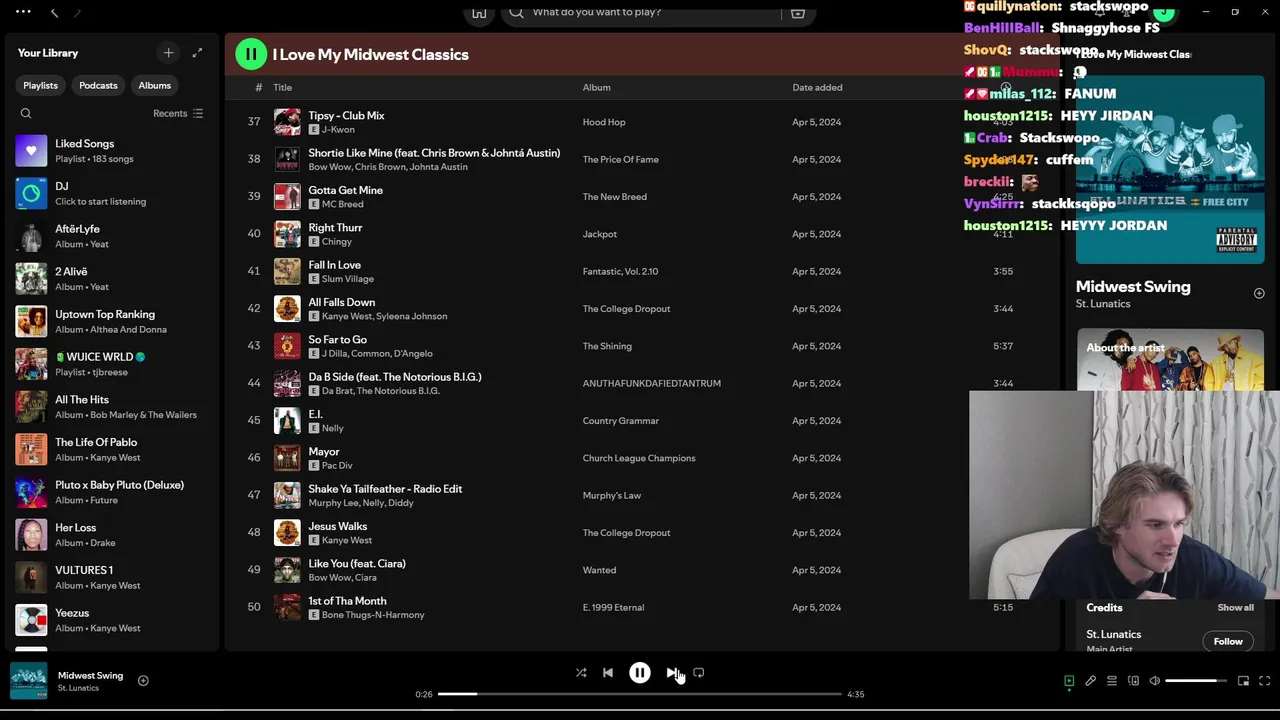Click the Midwest Swing album art in player bar
This screenshot has width=1280, height=720.
pos(29,681)
